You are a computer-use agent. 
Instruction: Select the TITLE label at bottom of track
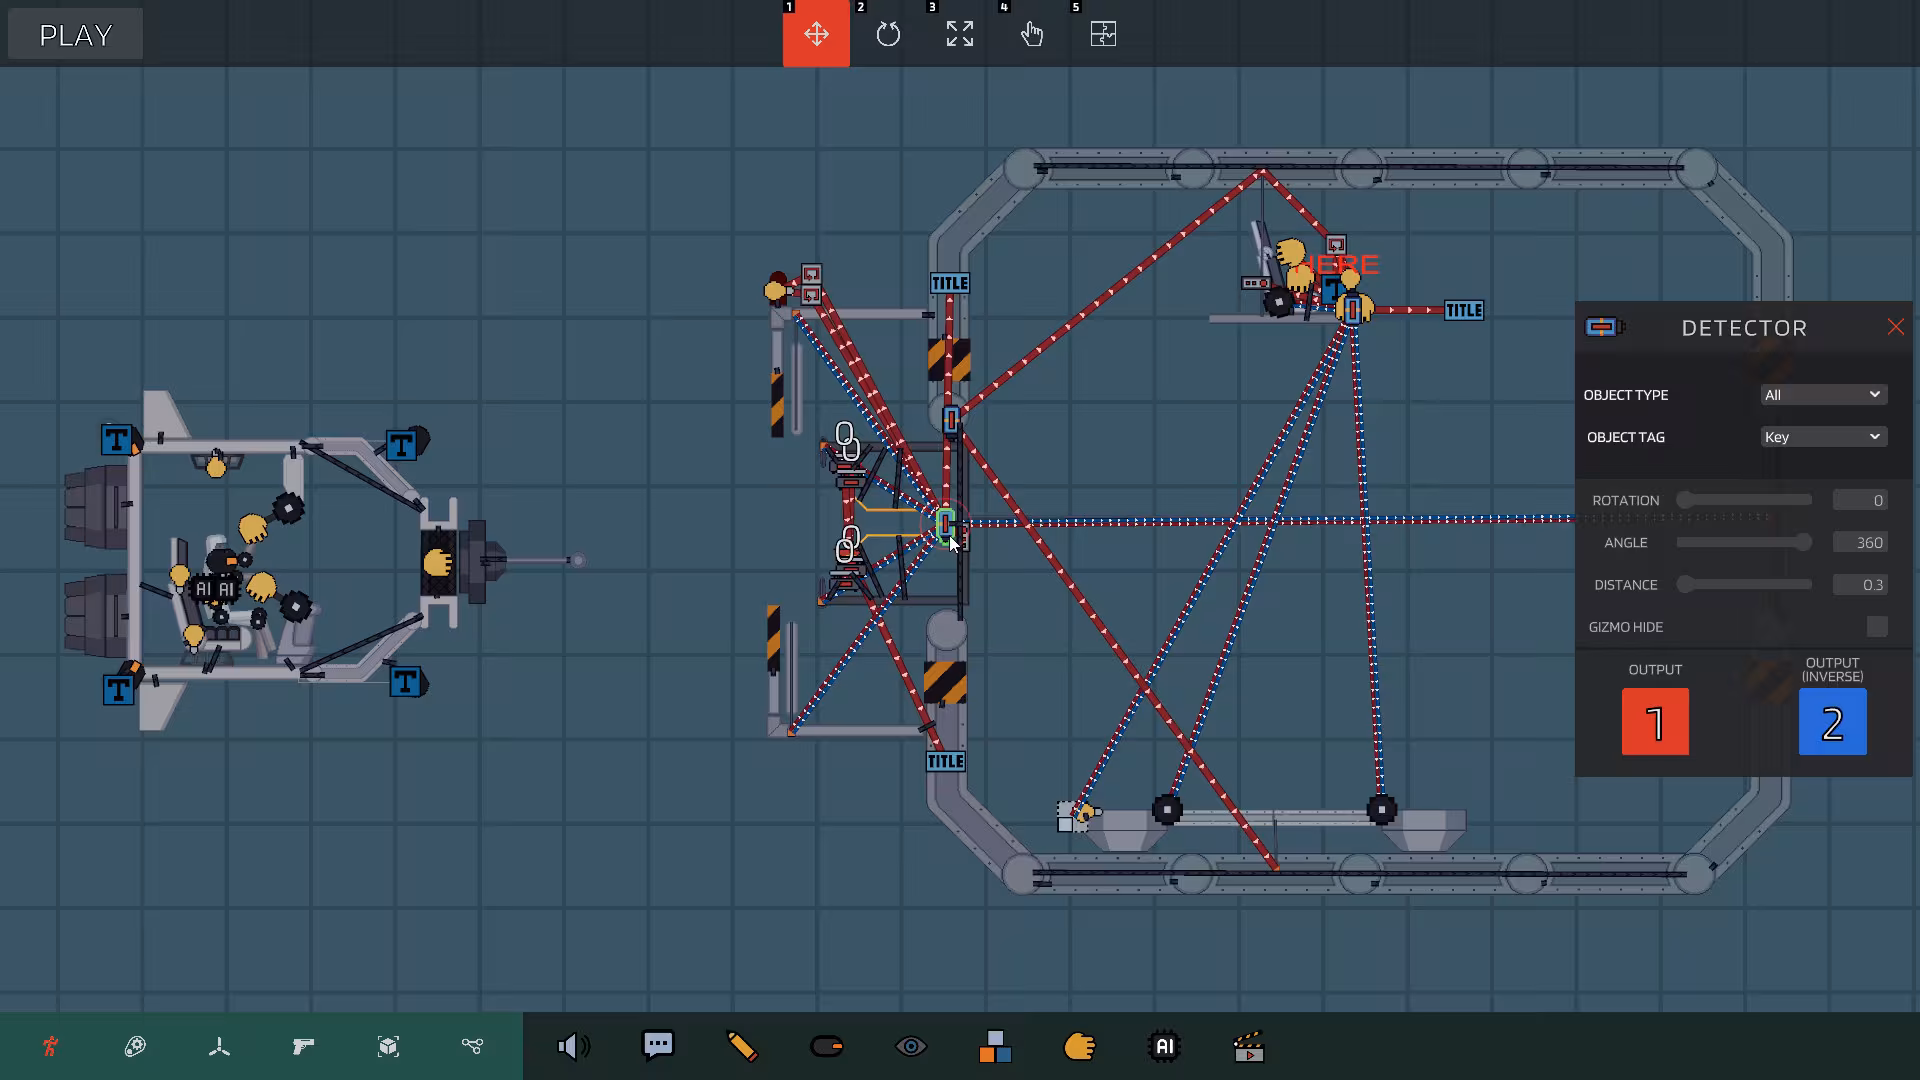[945, 762]
